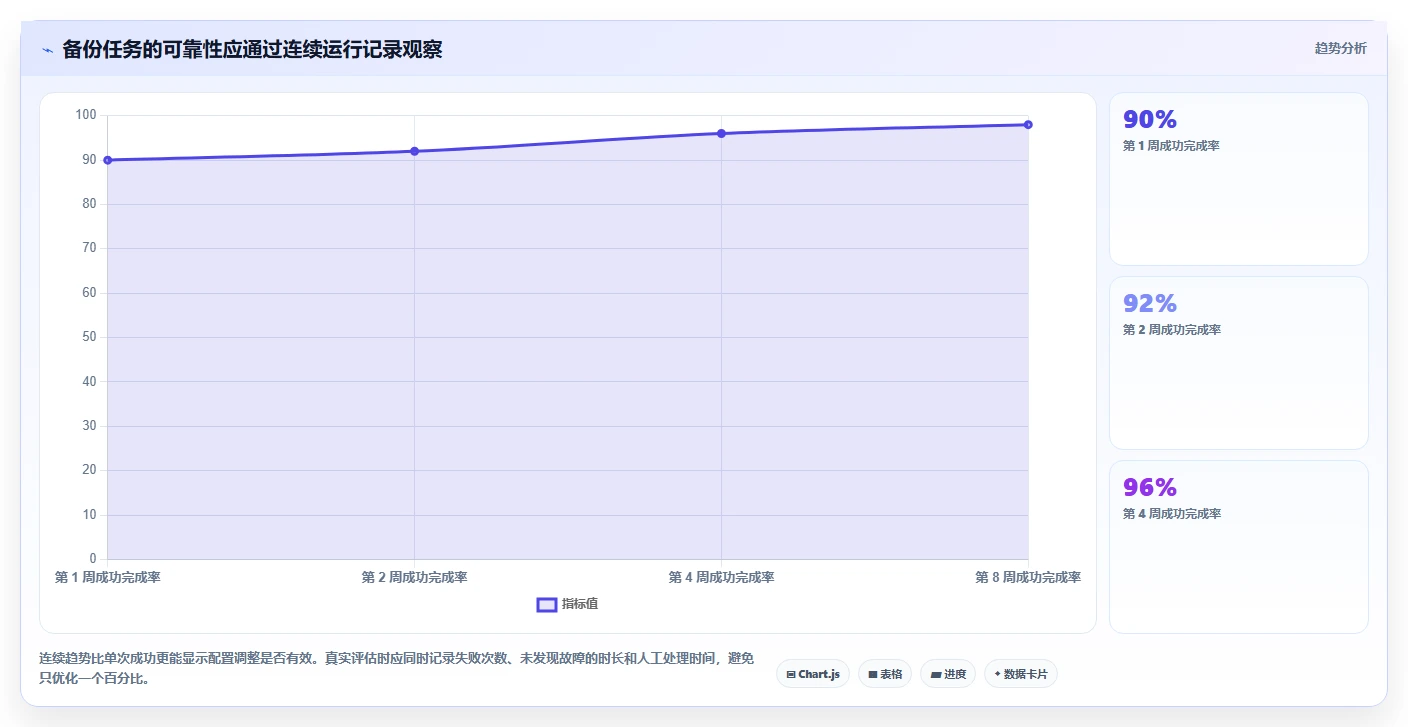This screenshot has width=1408, height=727.
Task: Click the Chart.js chip icon
Action: point(791,675)
